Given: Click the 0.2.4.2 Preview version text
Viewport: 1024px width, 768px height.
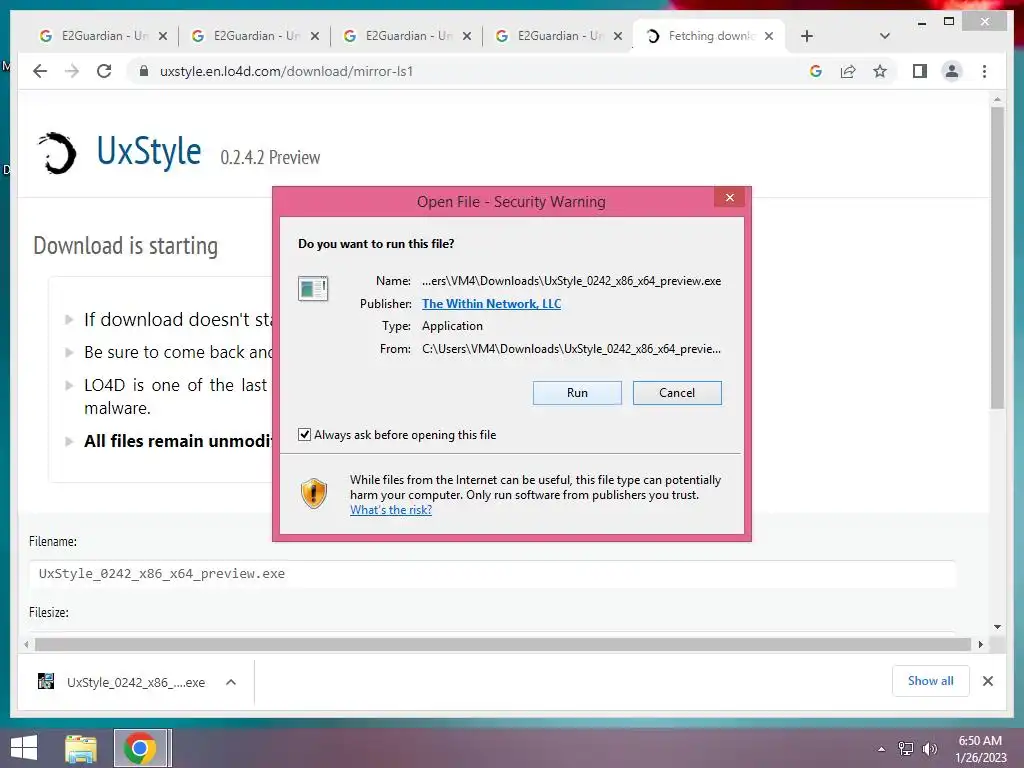Looking at the screenshot, I should pos(270,157).
